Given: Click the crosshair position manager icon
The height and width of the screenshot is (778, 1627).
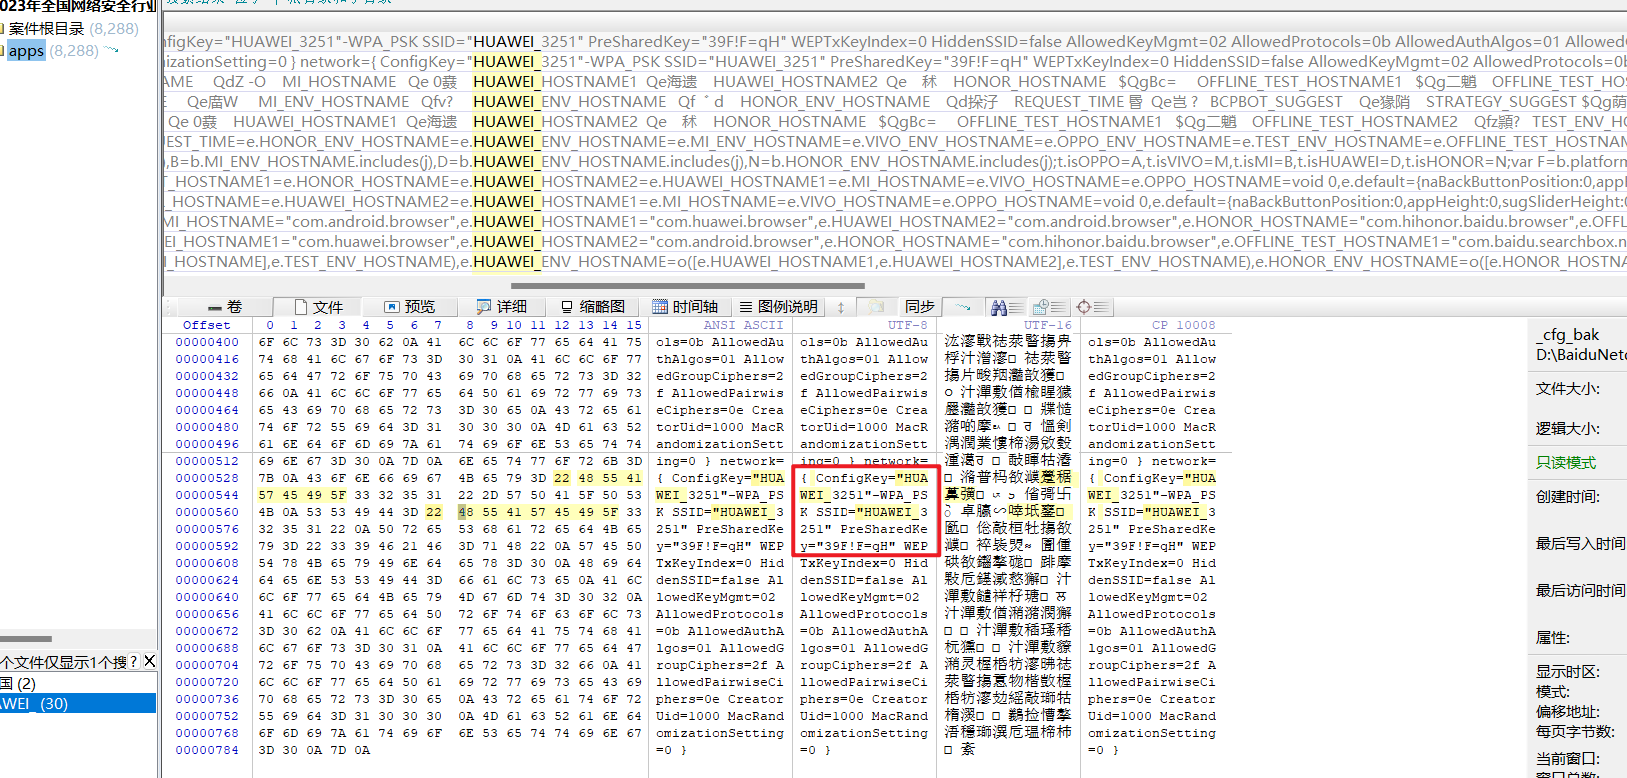Looking at the screenshot, I should [x=1091, y=307].
